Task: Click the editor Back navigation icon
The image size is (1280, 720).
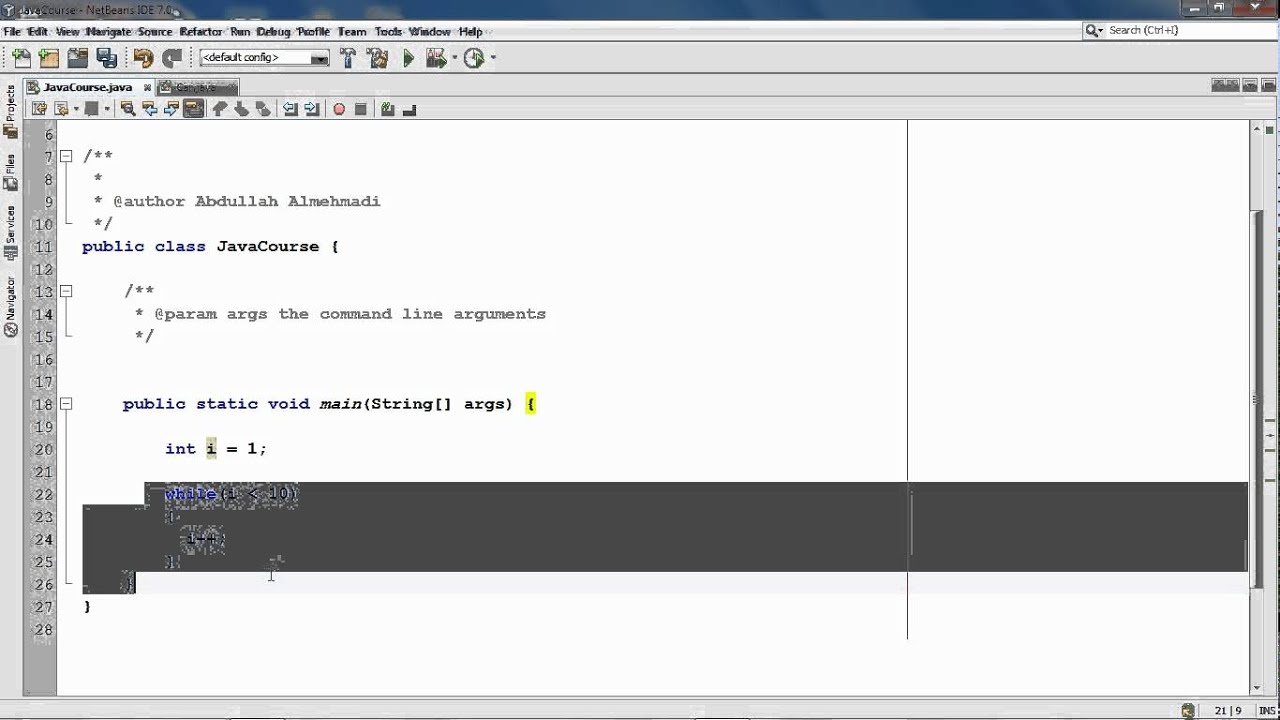Action: [61, 109]
